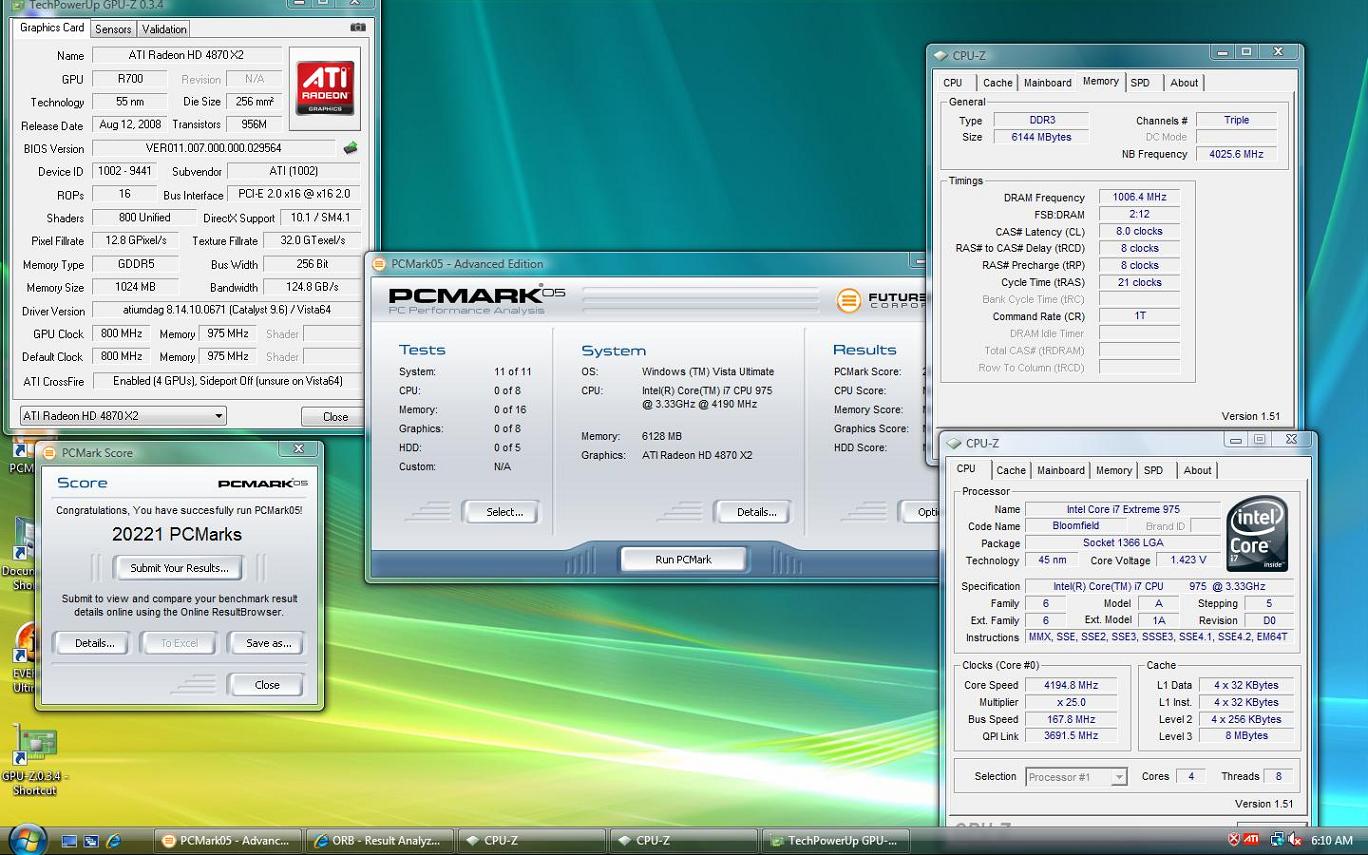The image size is (1368, 855).
Task: Click the BIOS save chip icon in GPU-Z
Action: pyautogui.click(x=350, y=148)
